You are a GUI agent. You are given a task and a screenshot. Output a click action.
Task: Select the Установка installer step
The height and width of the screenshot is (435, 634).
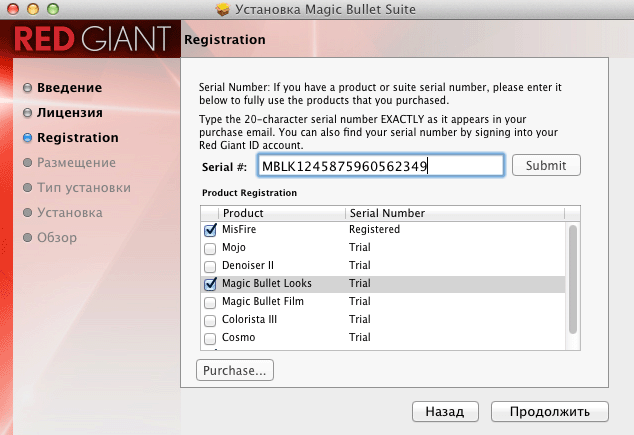[70, 213]
